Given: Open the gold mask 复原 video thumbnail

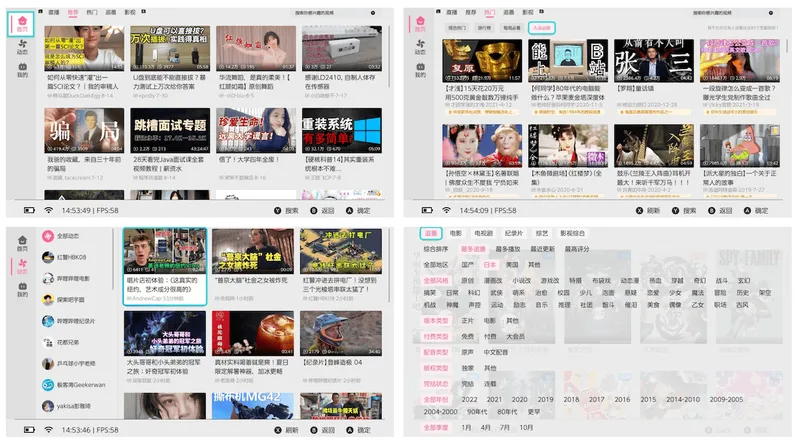Looking at the screenshot, I should [482, 60].
